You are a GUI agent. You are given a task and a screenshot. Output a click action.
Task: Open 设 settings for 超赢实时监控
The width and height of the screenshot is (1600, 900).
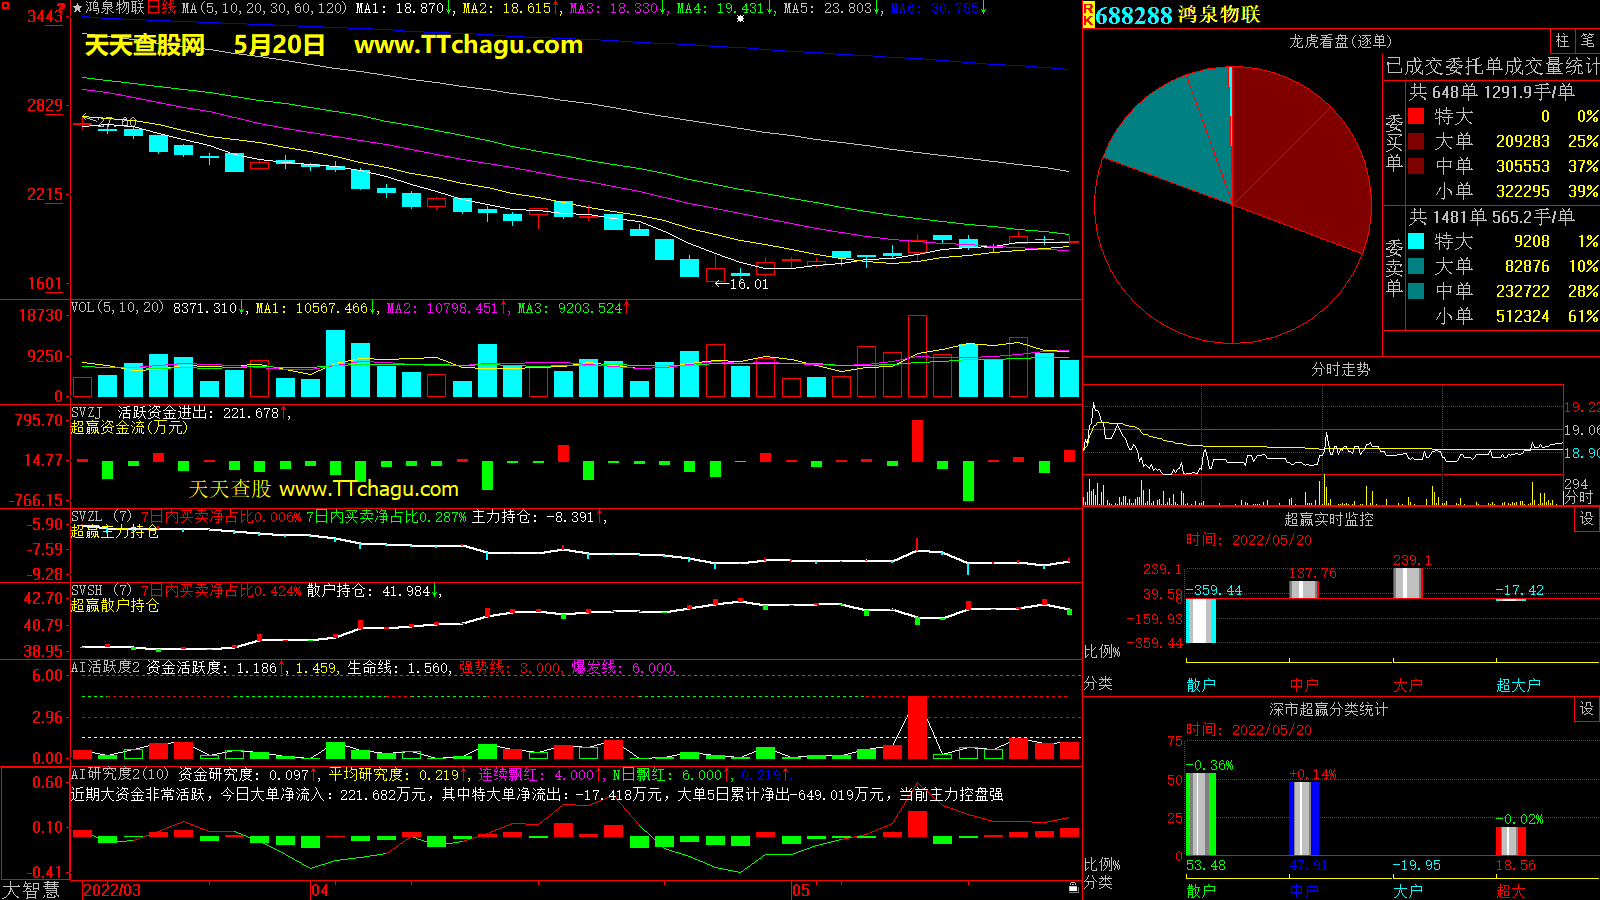click(1587, 519)
